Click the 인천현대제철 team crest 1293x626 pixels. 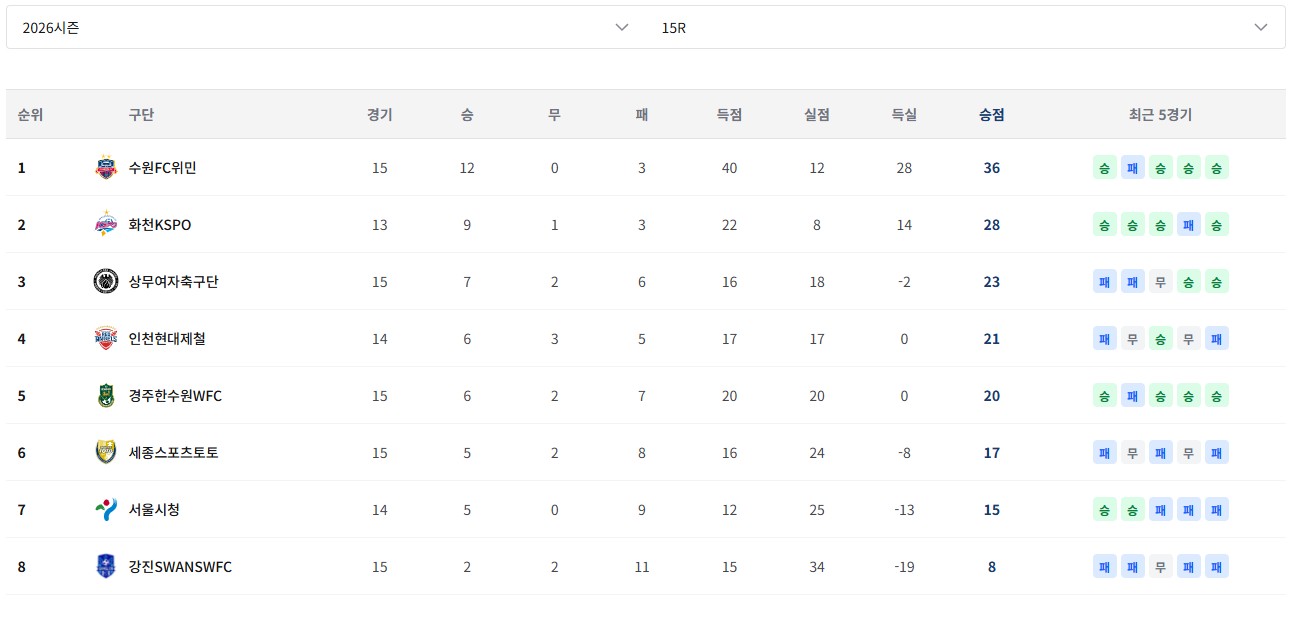[105, 339]
